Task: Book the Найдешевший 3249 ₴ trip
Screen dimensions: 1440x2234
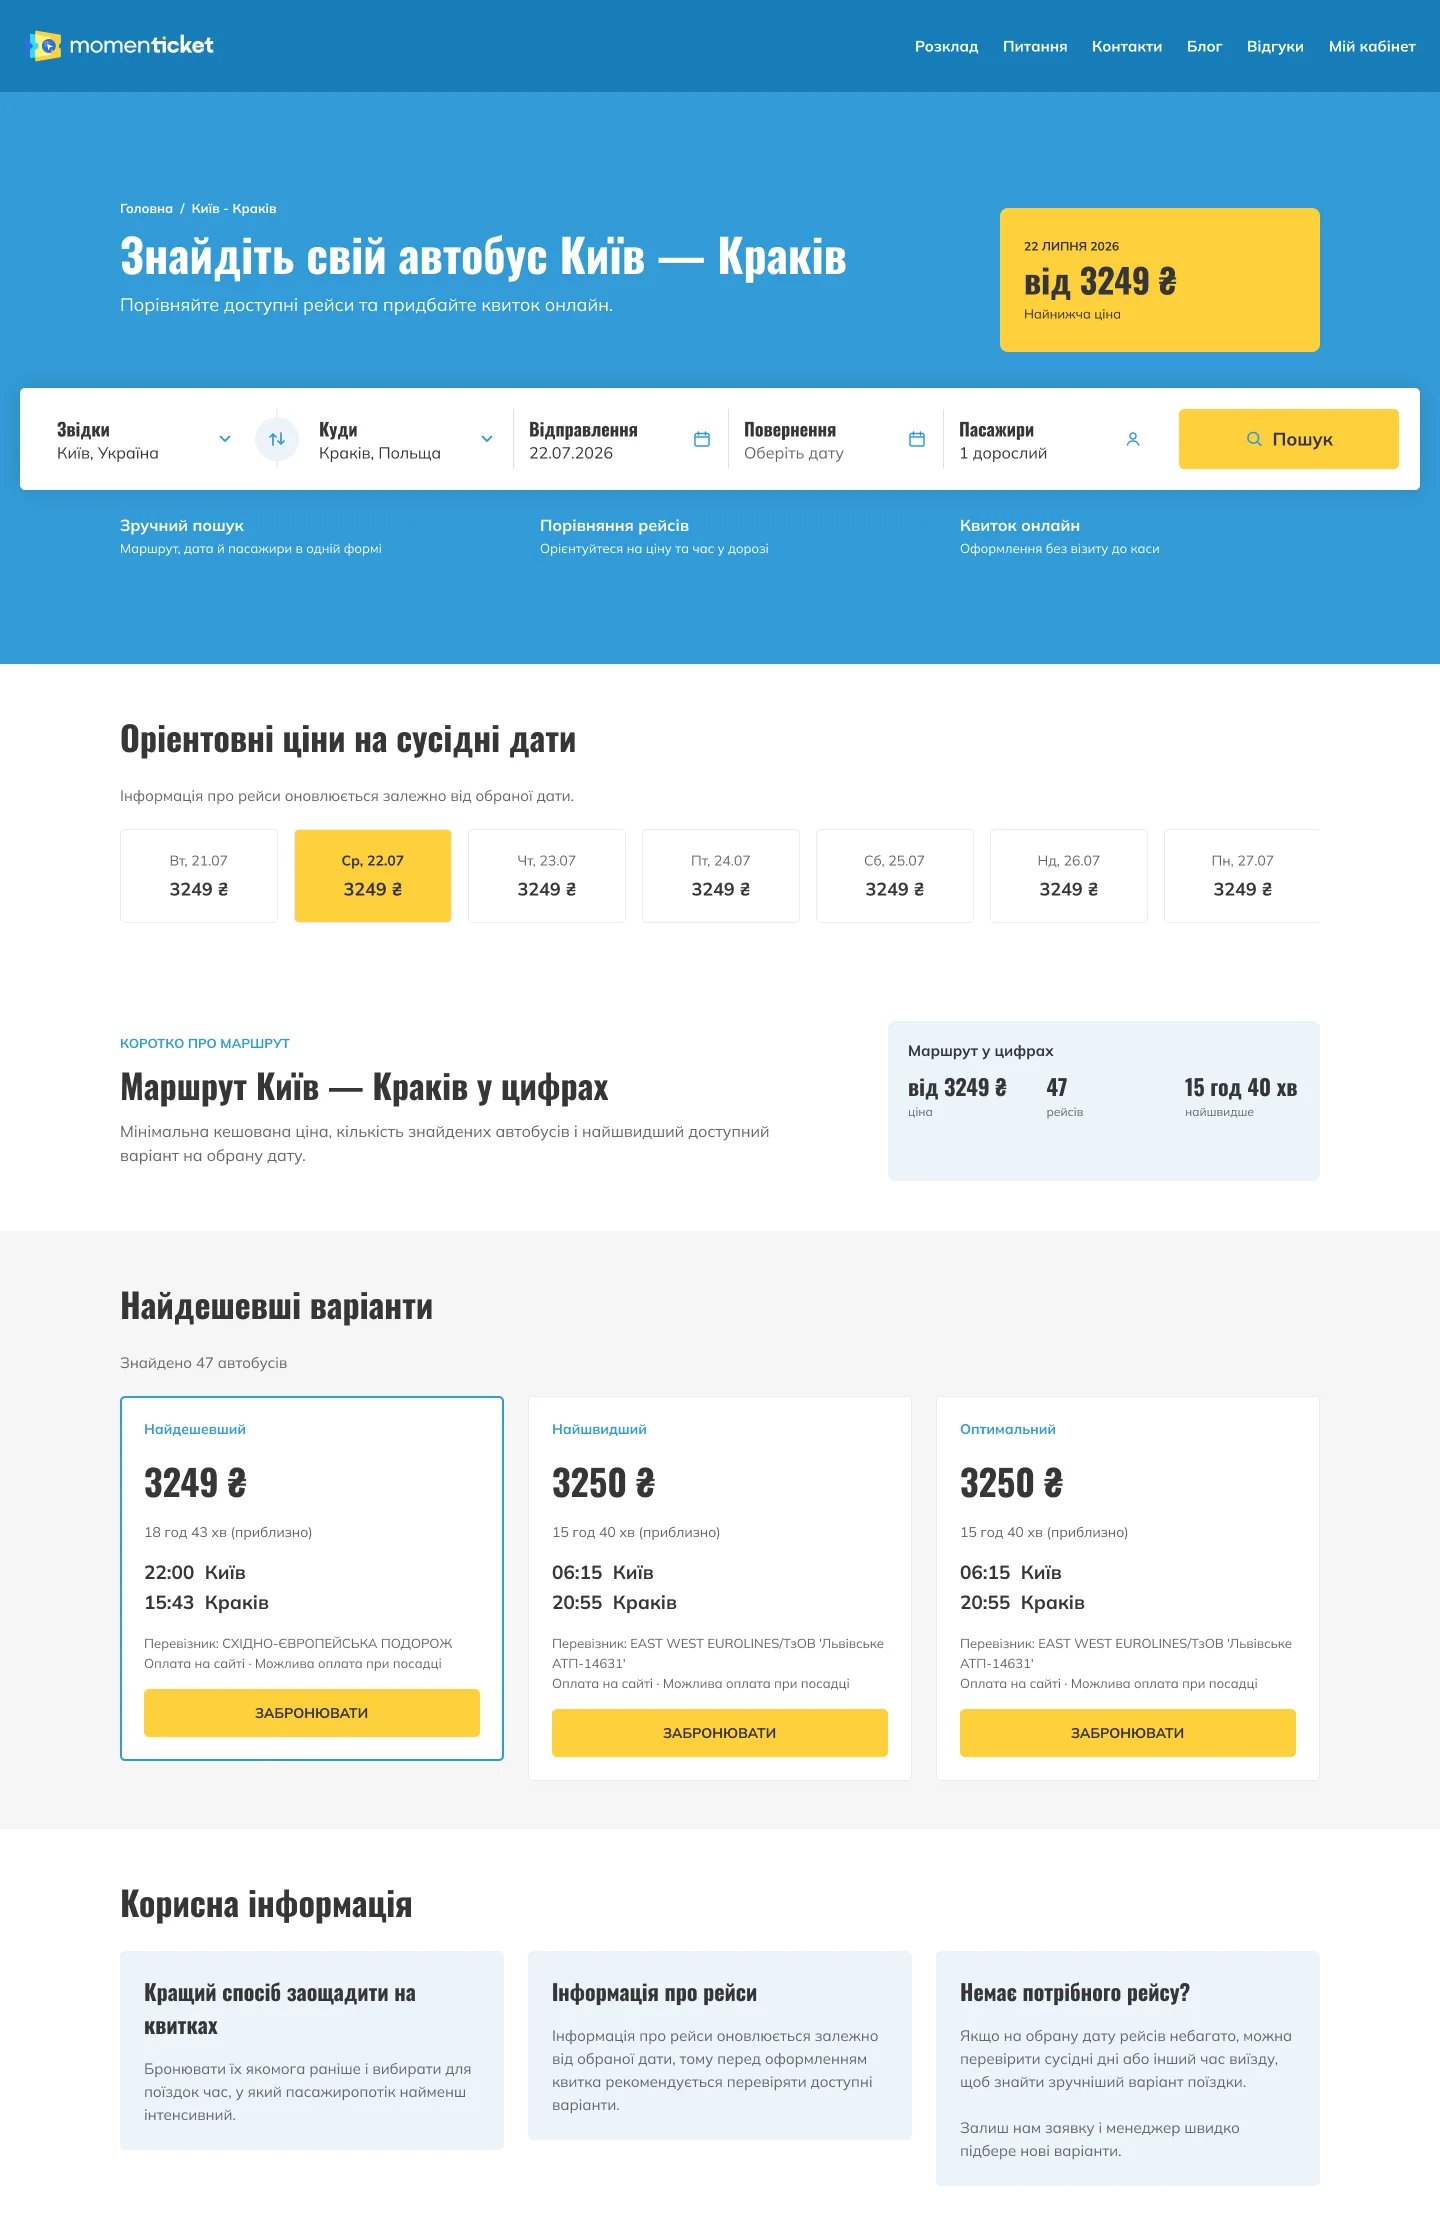Action: 312,1713
